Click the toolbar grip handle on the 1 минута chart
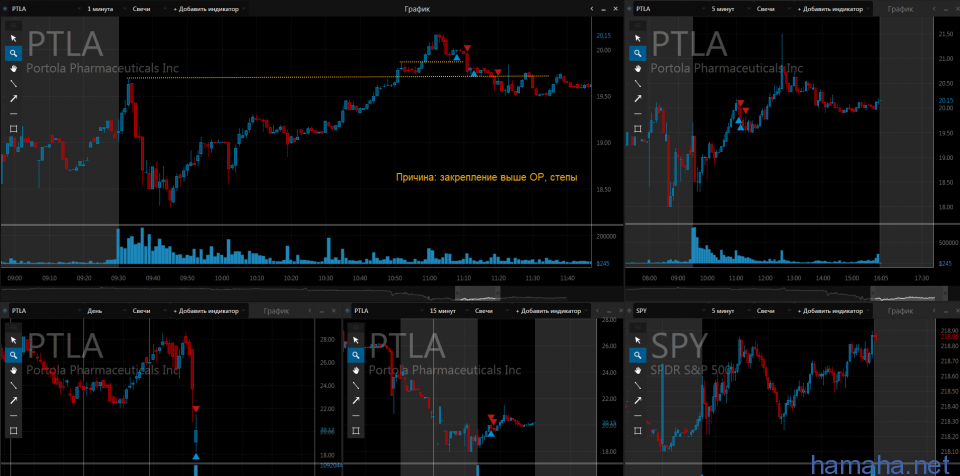Screen dimensions: 960x476 (x=13, y=25)
